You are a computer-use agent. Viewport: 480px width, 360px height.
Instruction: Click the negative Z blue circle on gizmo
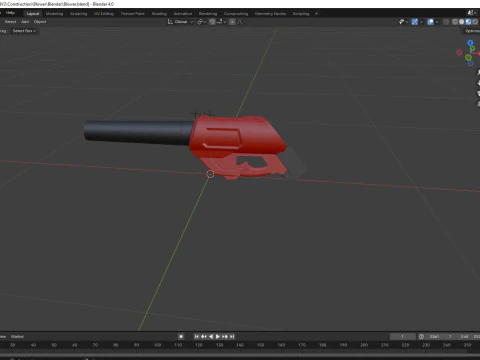pos(470,63)
